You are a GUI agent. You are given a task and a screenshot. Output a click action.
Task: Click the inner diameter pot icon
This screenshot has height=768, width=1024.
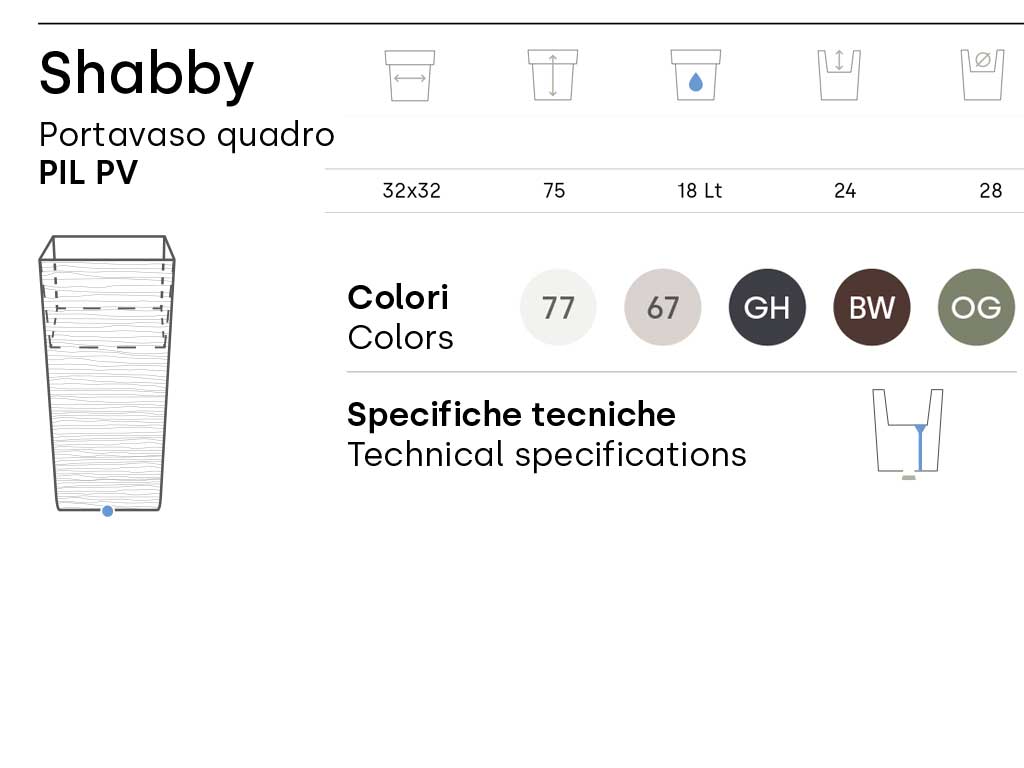[982, 75]
